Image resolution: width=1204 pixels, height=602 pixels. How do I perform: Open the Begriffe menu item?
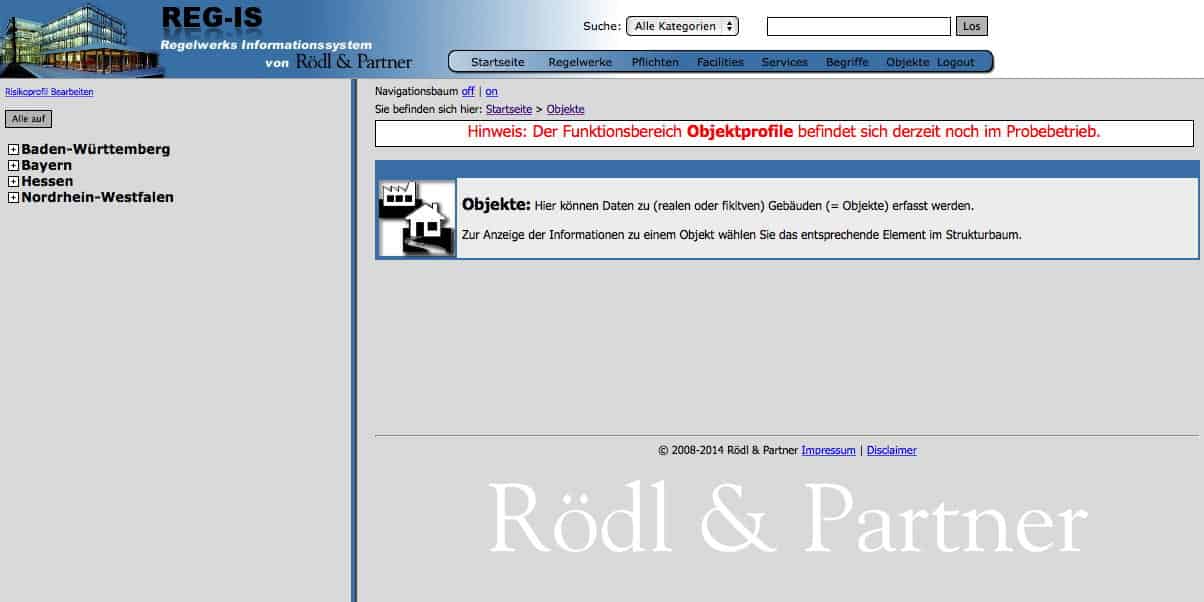[847, 62]
